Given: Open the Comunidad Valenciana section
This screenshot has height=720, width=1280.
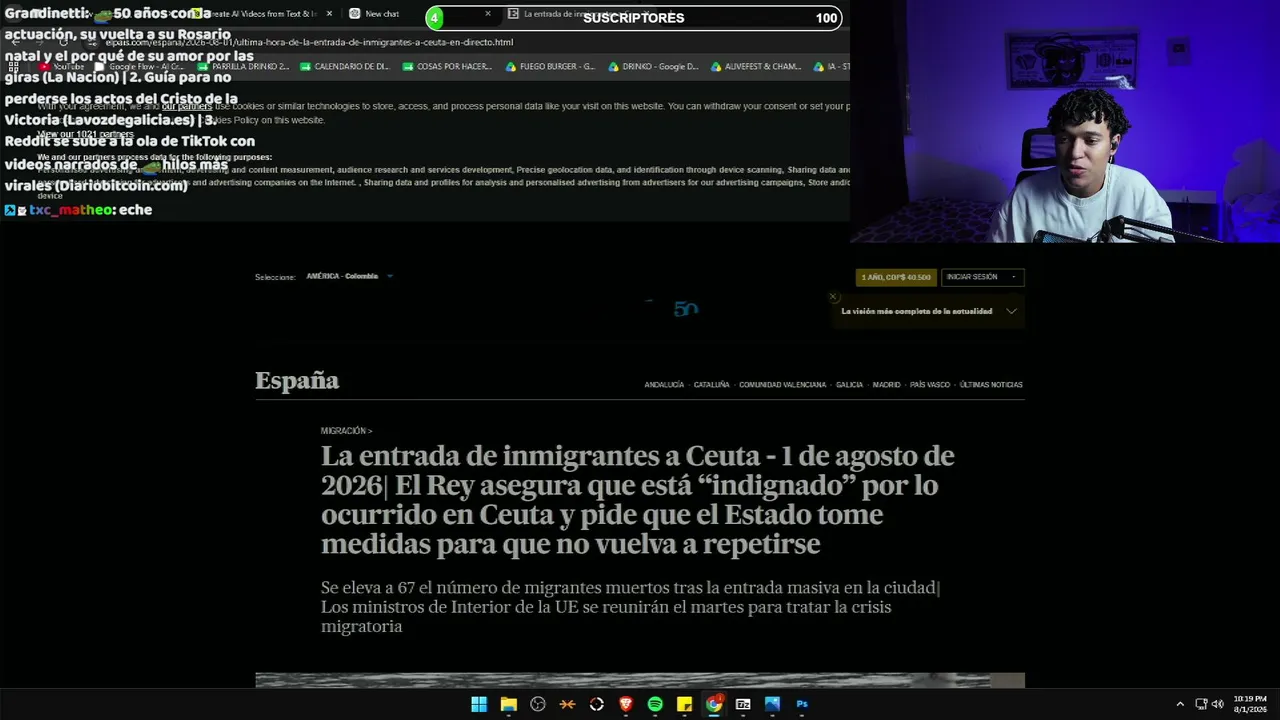Looking at the screenshot, I should point(782,385).
